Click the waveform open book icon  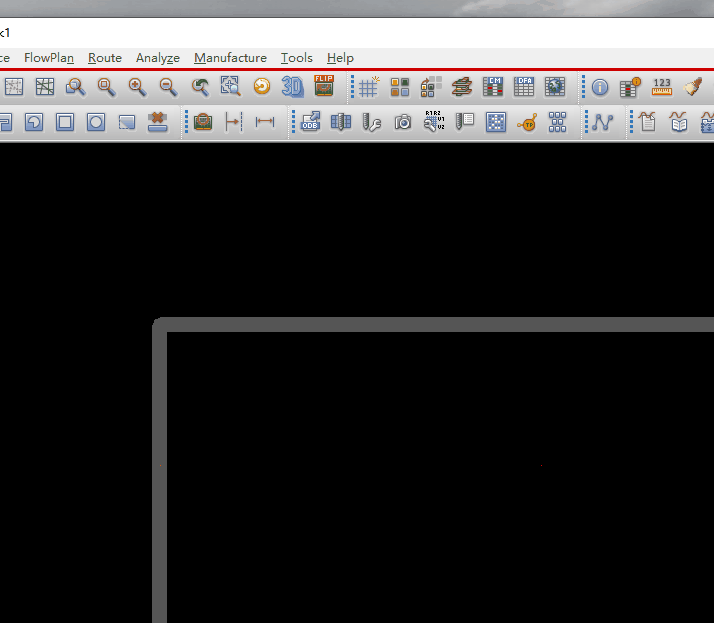(x=678, y=122)
